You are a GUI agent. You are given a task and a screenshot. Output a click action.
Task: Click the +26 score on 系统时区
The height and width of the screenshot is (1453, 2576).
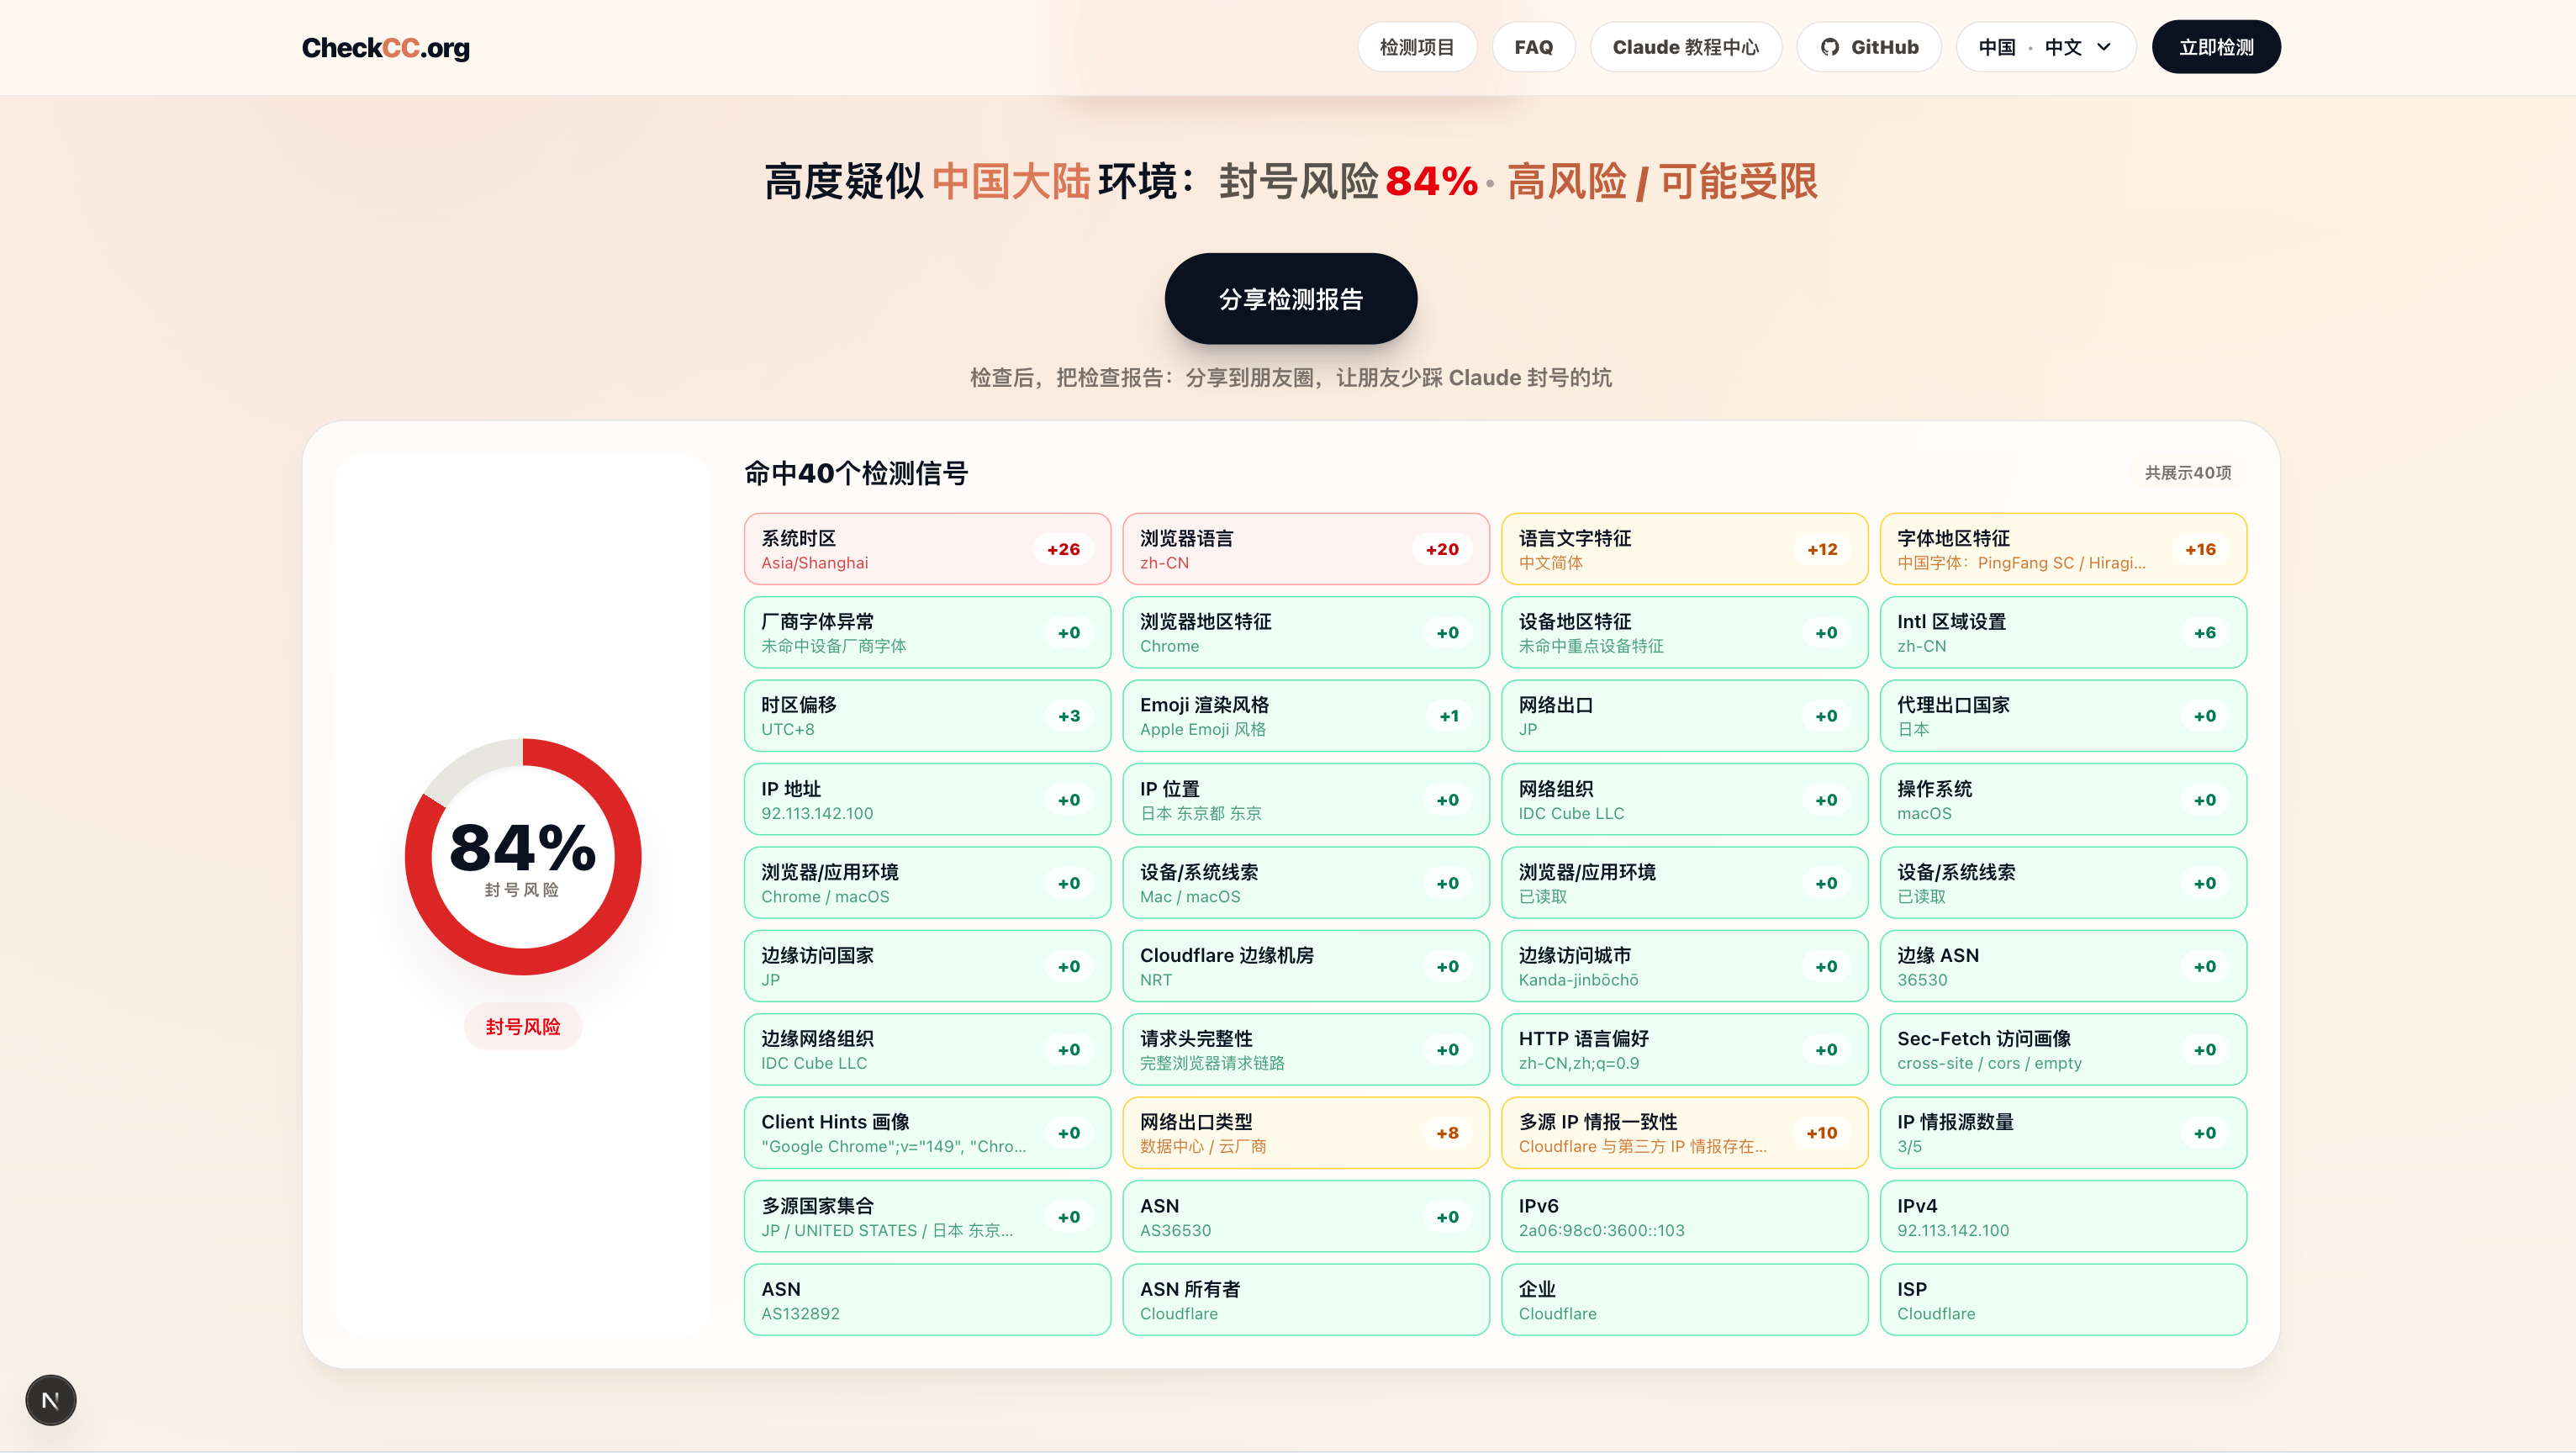click(x=1063, y=549)
